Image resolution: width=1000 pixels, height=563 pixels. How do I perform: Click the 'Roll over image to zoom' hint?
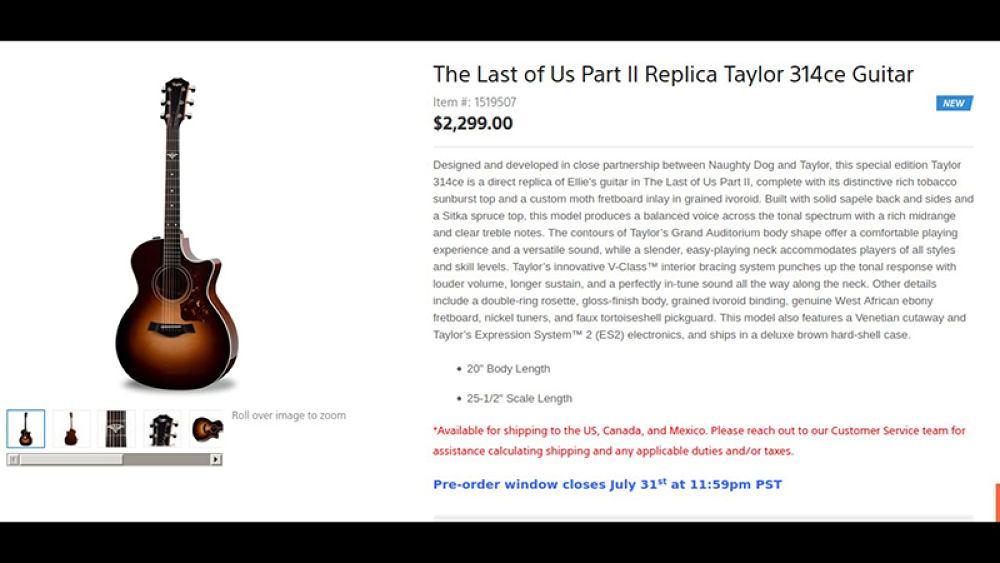(x=289, y=415)
